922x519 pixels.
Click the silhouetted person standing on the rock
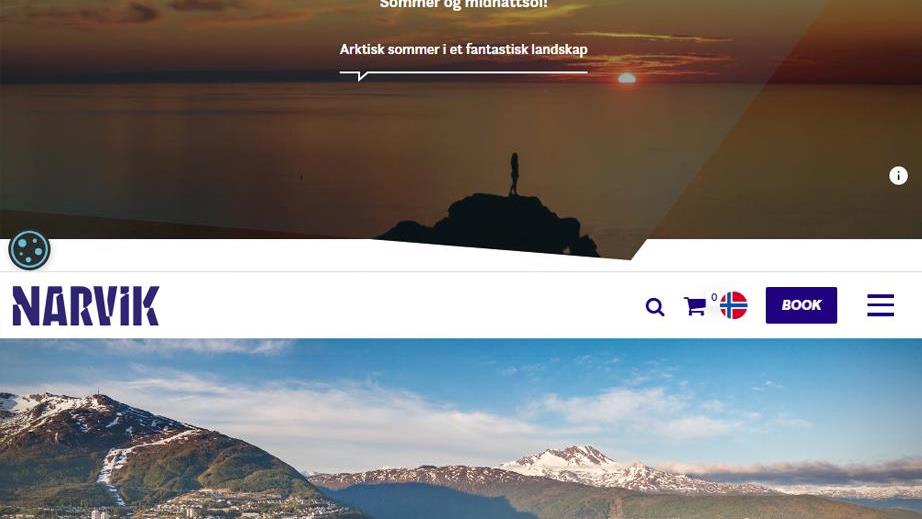(514, 174)
